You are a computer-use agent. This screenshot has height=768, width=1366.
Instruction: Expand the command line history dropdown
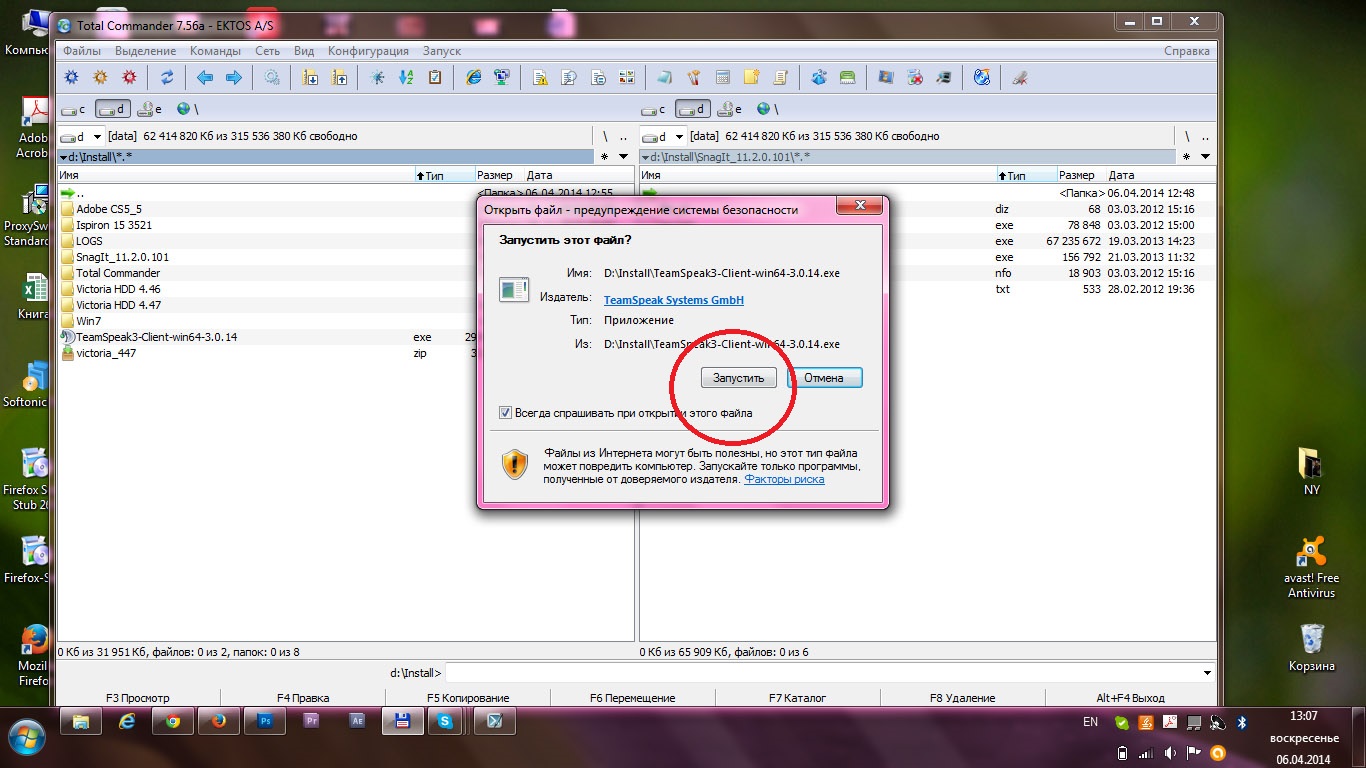(1207, 673)
